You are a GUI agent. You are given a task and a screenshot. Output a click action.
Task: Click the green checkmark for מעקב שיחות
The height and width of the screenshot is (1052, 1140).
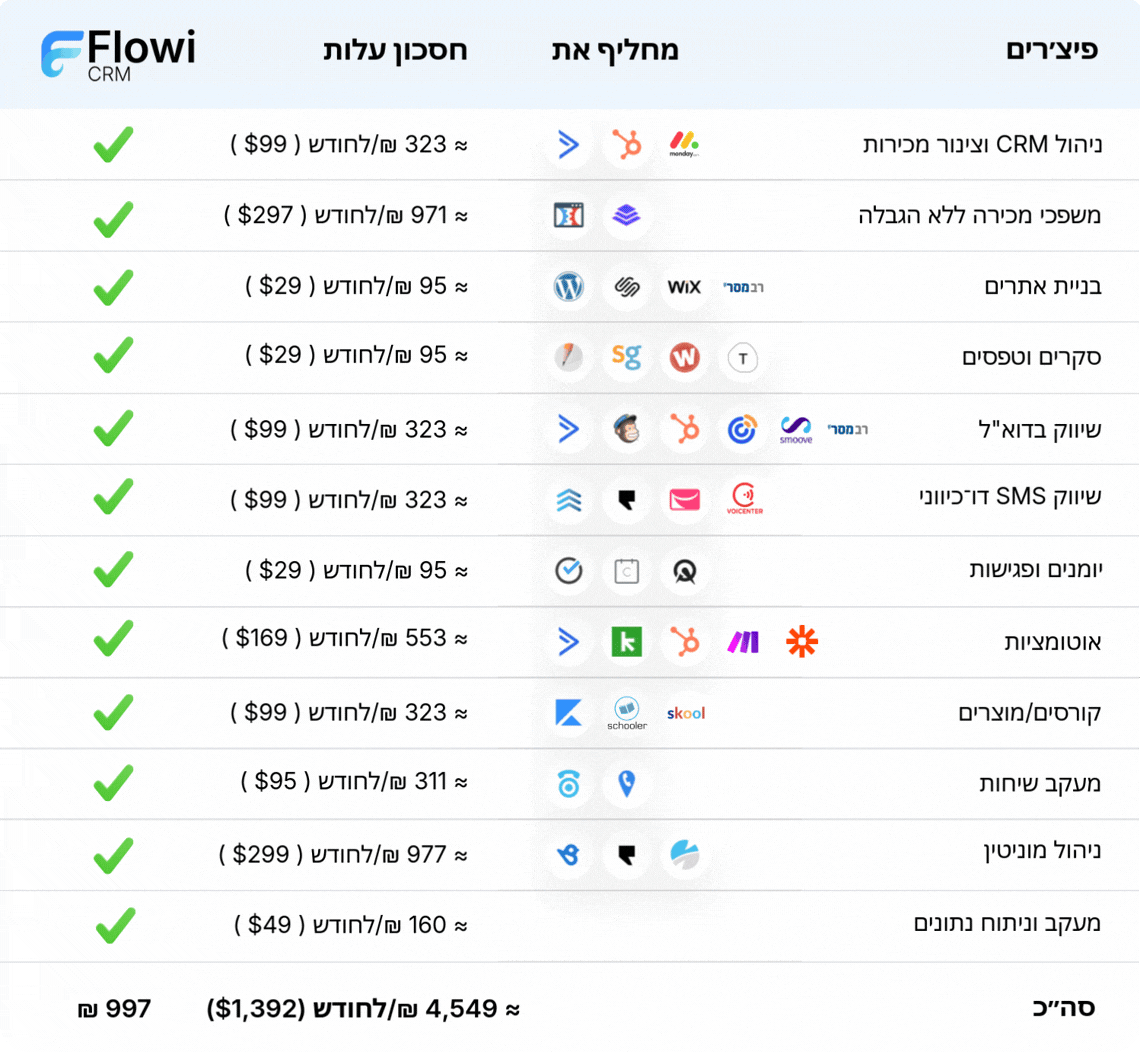113,783
